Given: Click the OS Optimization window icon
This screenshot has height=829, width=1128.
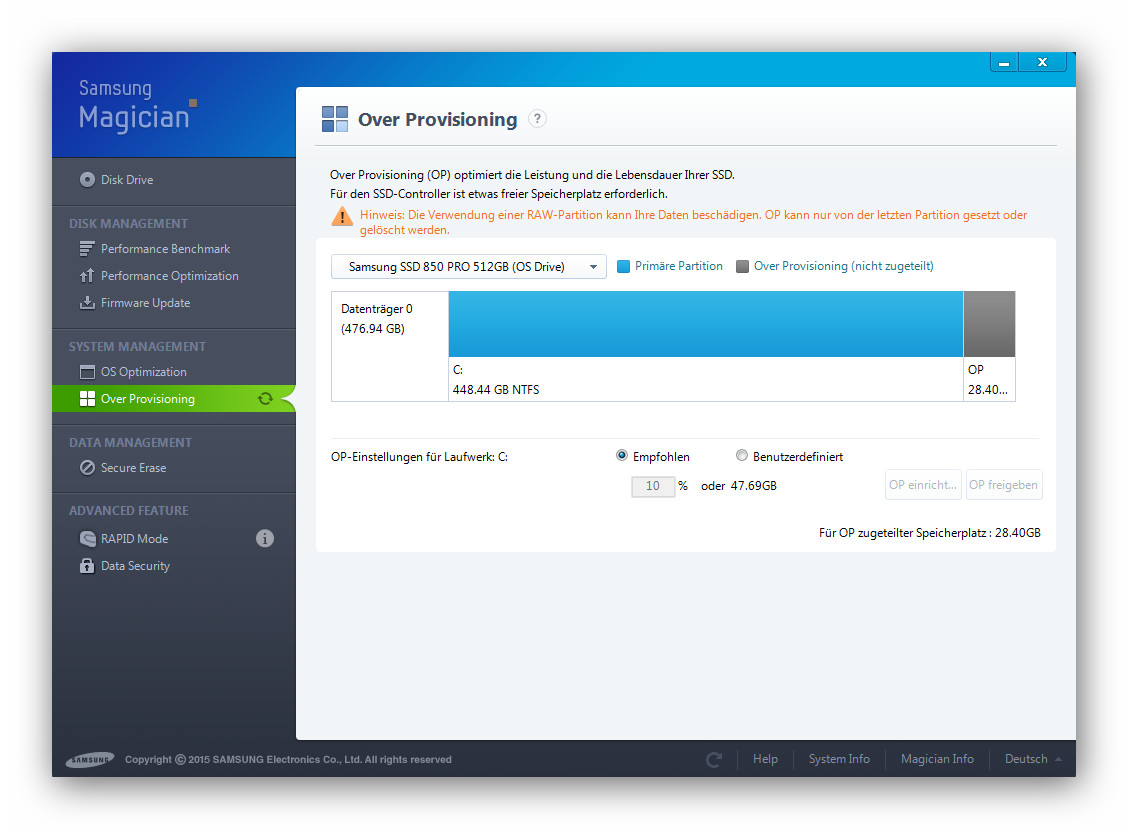Looking at the screenshot, I should [86, 372].
